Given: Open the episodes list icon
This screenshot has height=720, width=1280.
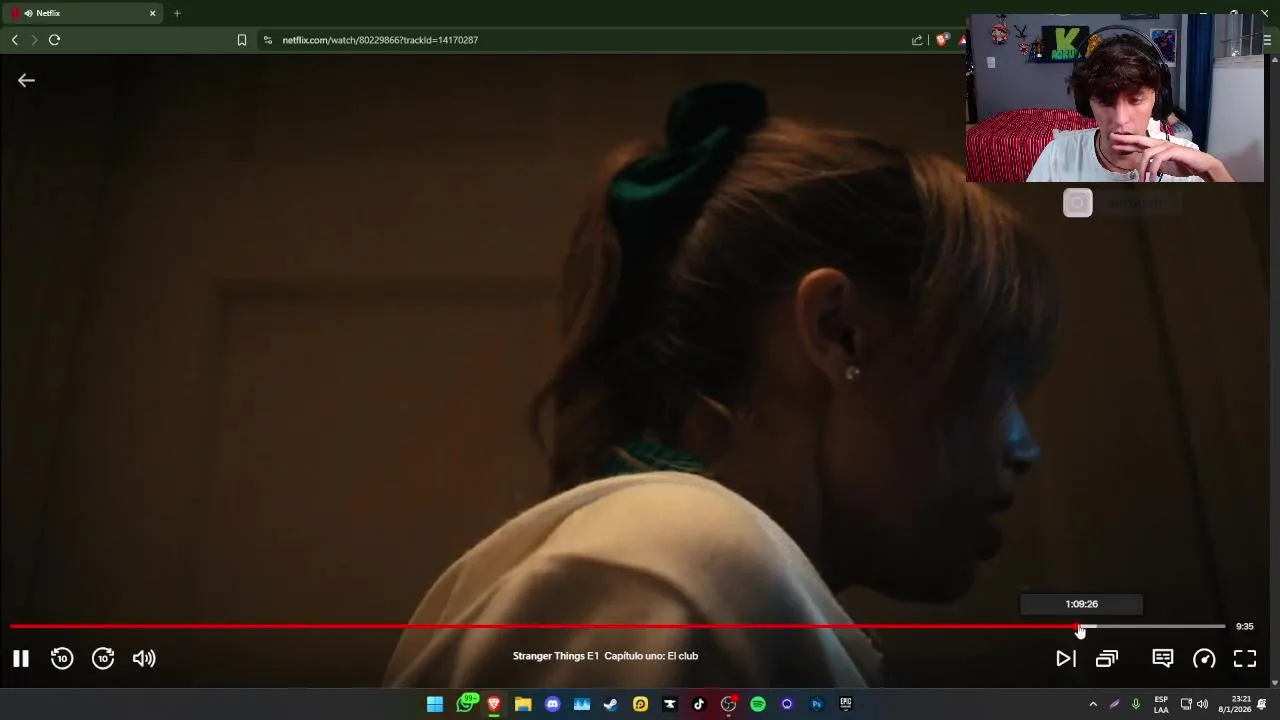Looking at the screenshot, I should tap(1107, 658).
